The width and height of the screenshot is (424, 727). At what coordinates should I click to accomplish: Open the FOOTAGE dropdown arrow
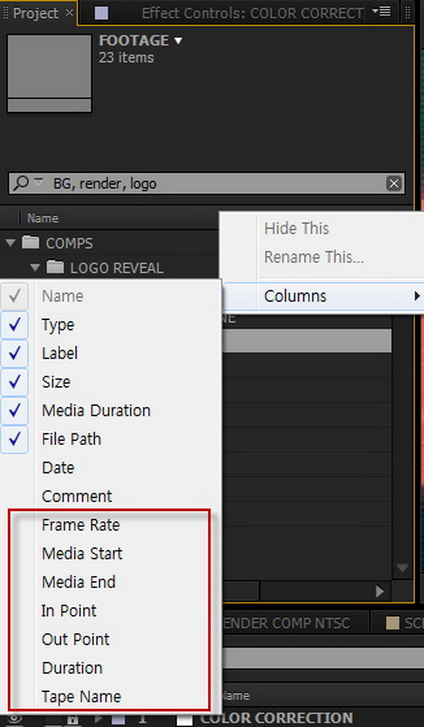point(178,41)
